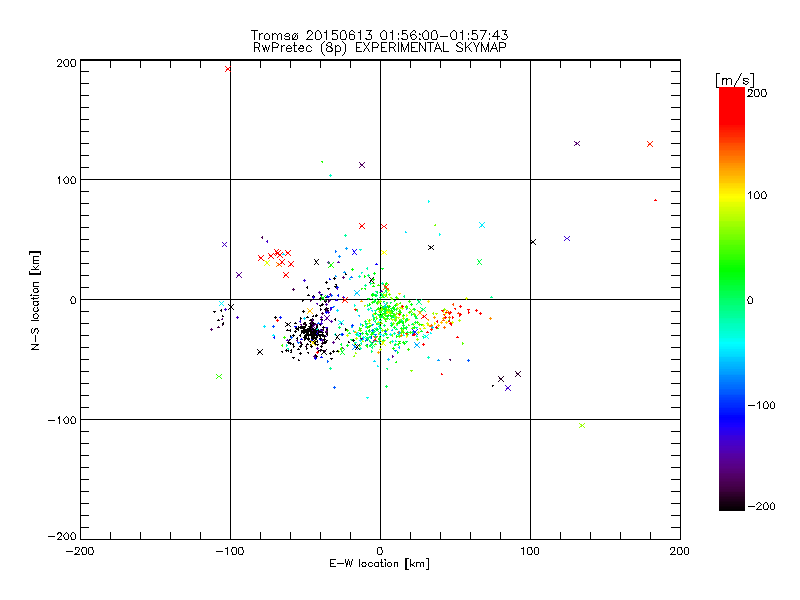Click the colorbar tick label '-100'

pyautogui.click(x=761, y=405)
